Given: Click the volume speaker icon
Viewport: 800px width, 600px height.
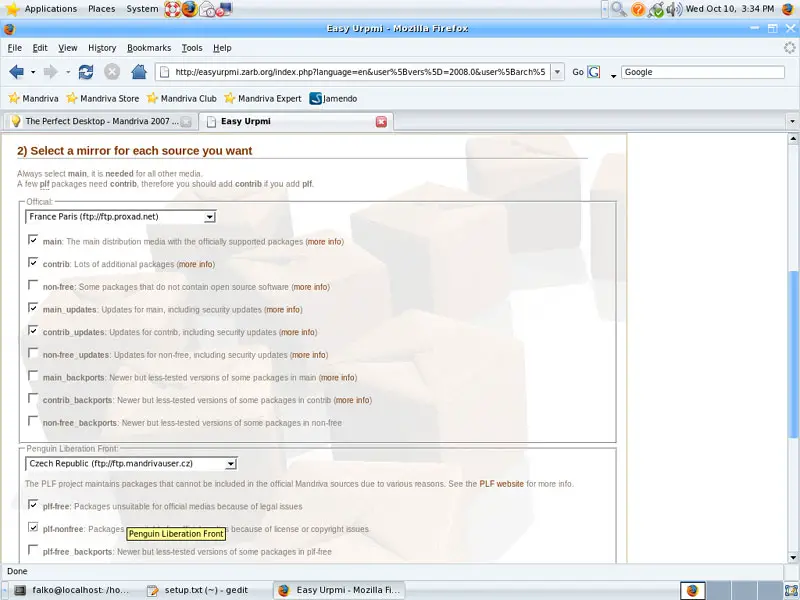Looking at the screenshot, I should coord(674,9).
